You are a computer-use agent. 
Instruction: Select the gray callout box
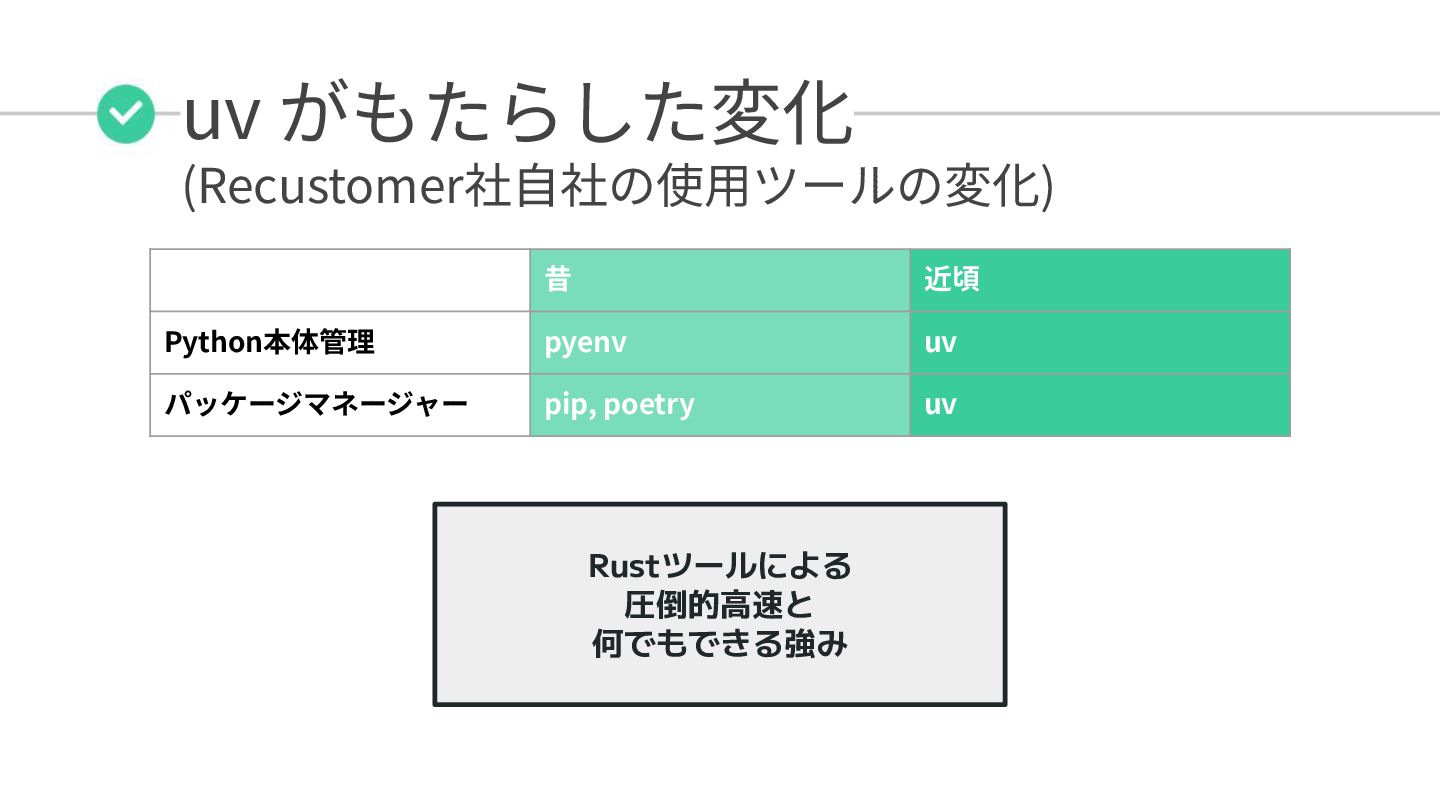720,604
